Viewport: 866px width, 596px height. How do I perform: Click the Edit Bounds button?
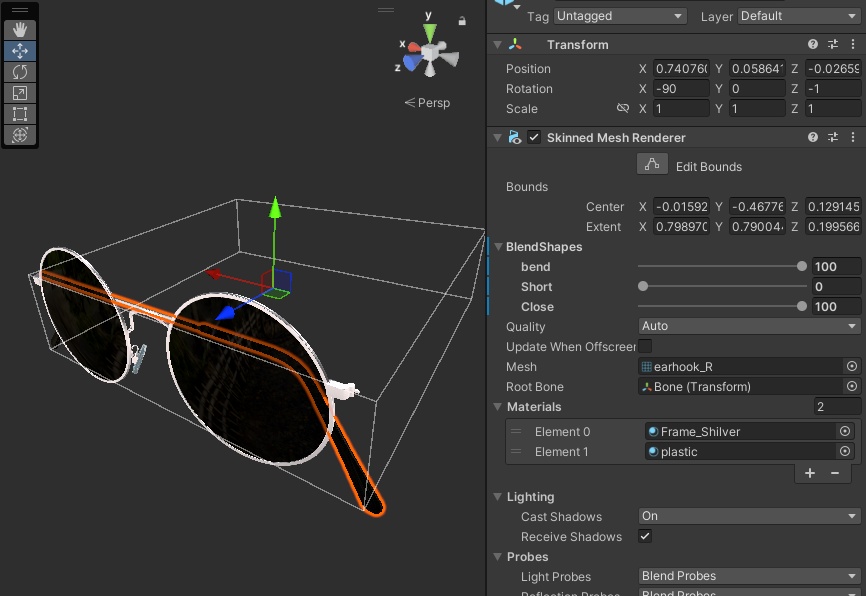point(652,165)
